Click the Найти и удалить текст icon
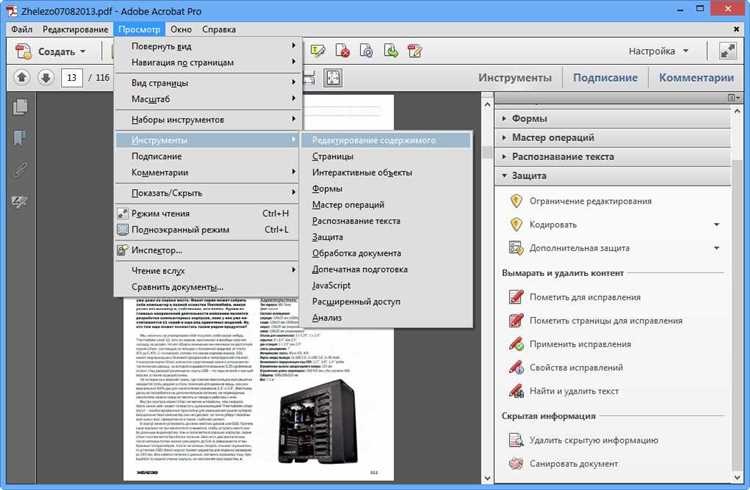Screen dimensions: 750x490 tap(516, 391)
